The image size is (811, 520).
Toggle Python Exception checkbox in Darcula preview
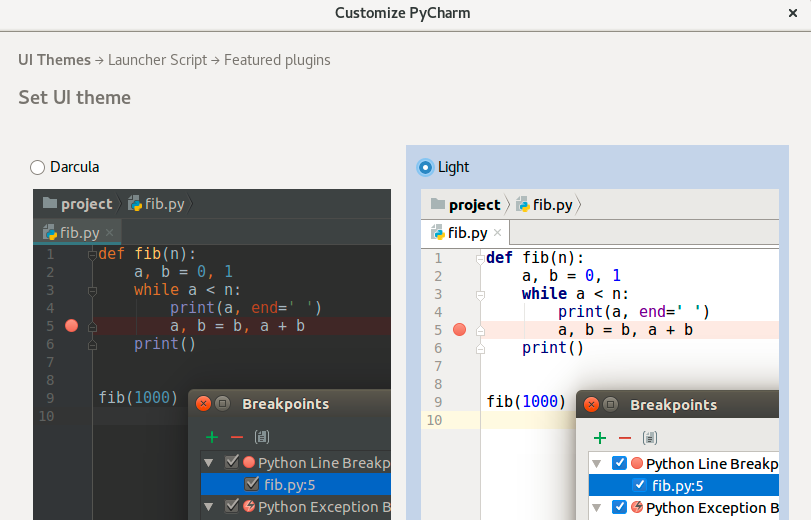[x=232, y=506]
